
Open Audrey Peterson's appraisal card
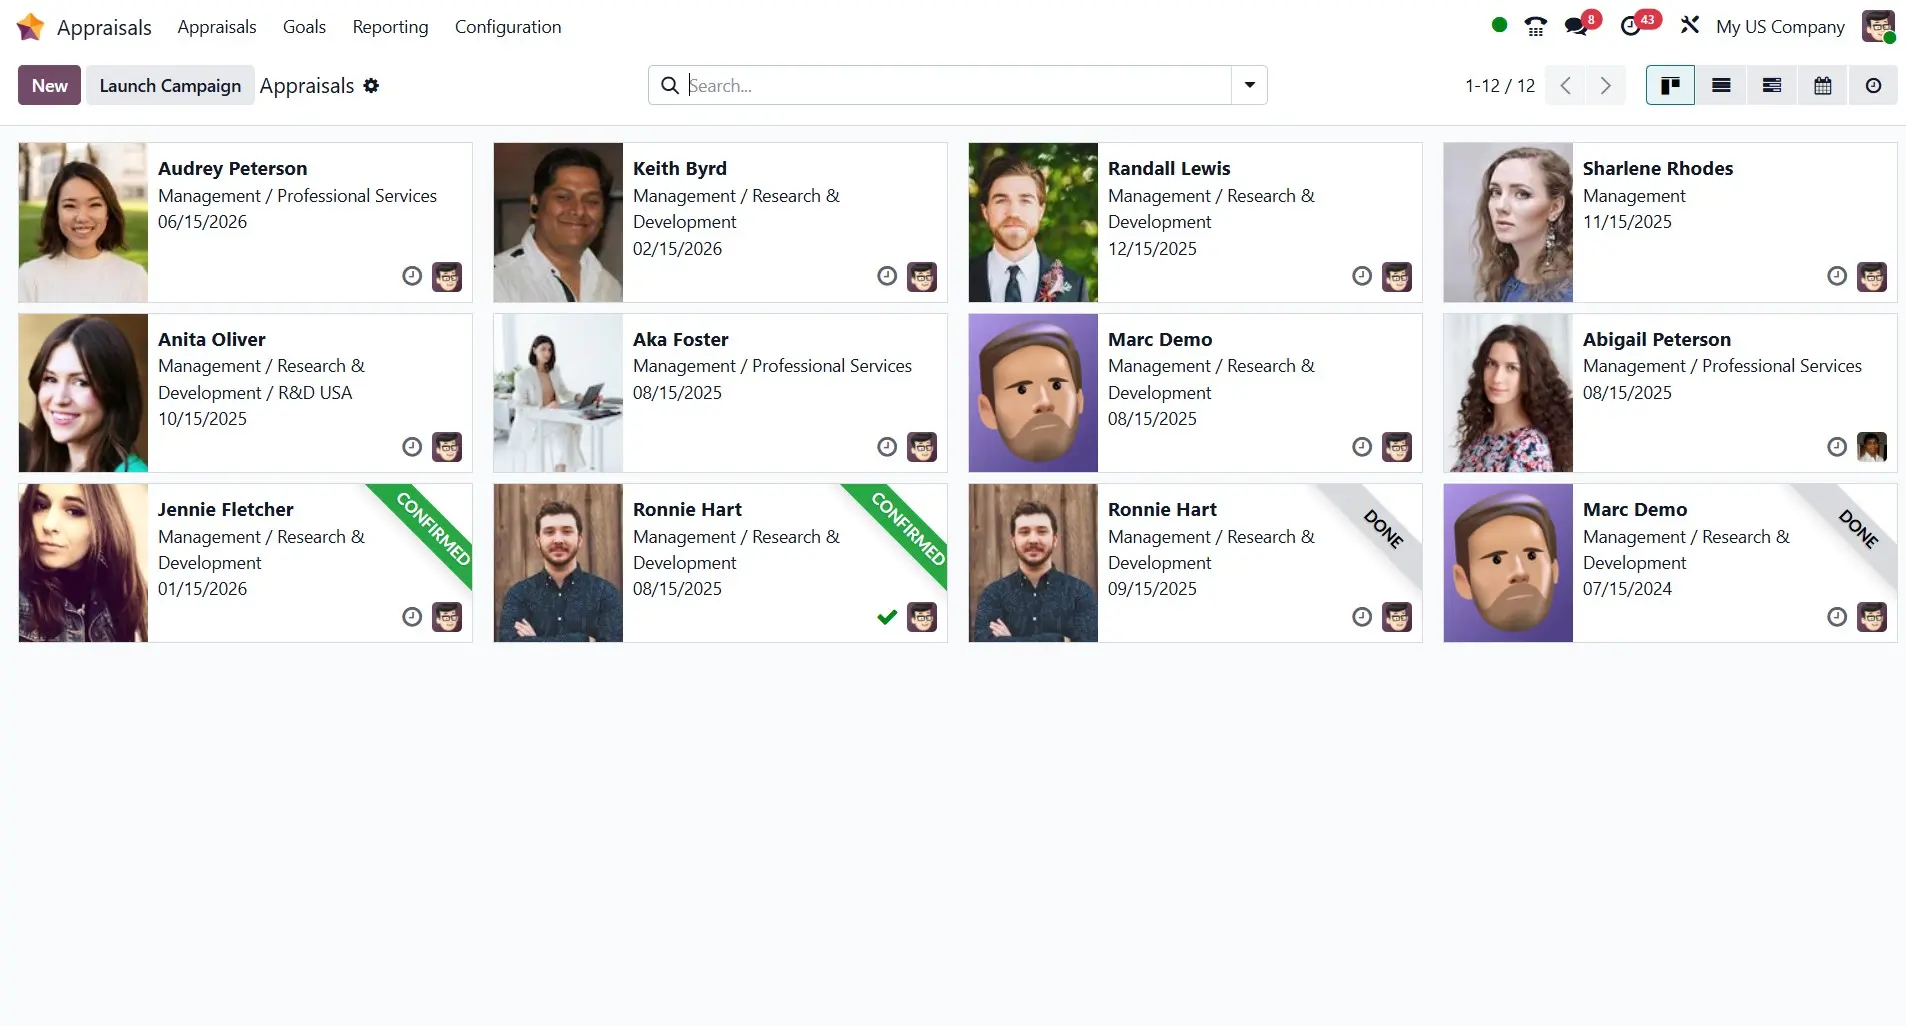pyautogui.click(x=245, y=222)
